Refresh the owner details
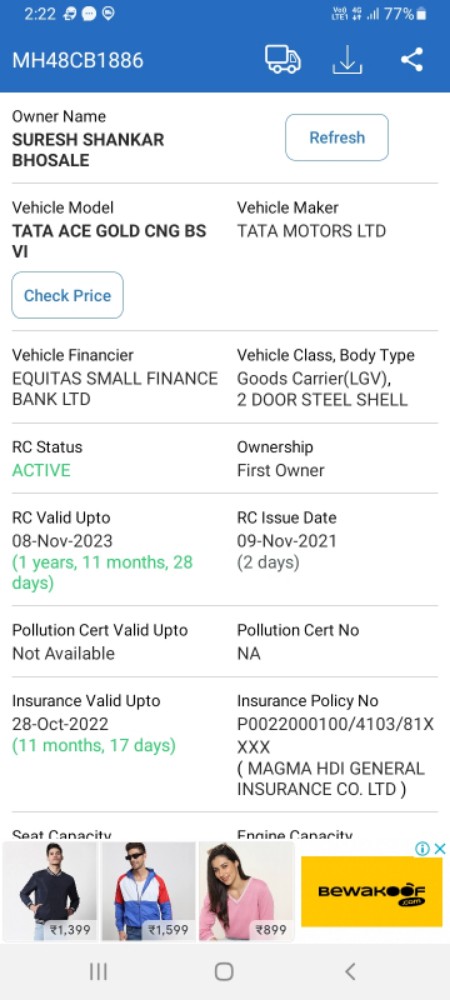This screenshot has height=1000, width=450. point(337,137)
